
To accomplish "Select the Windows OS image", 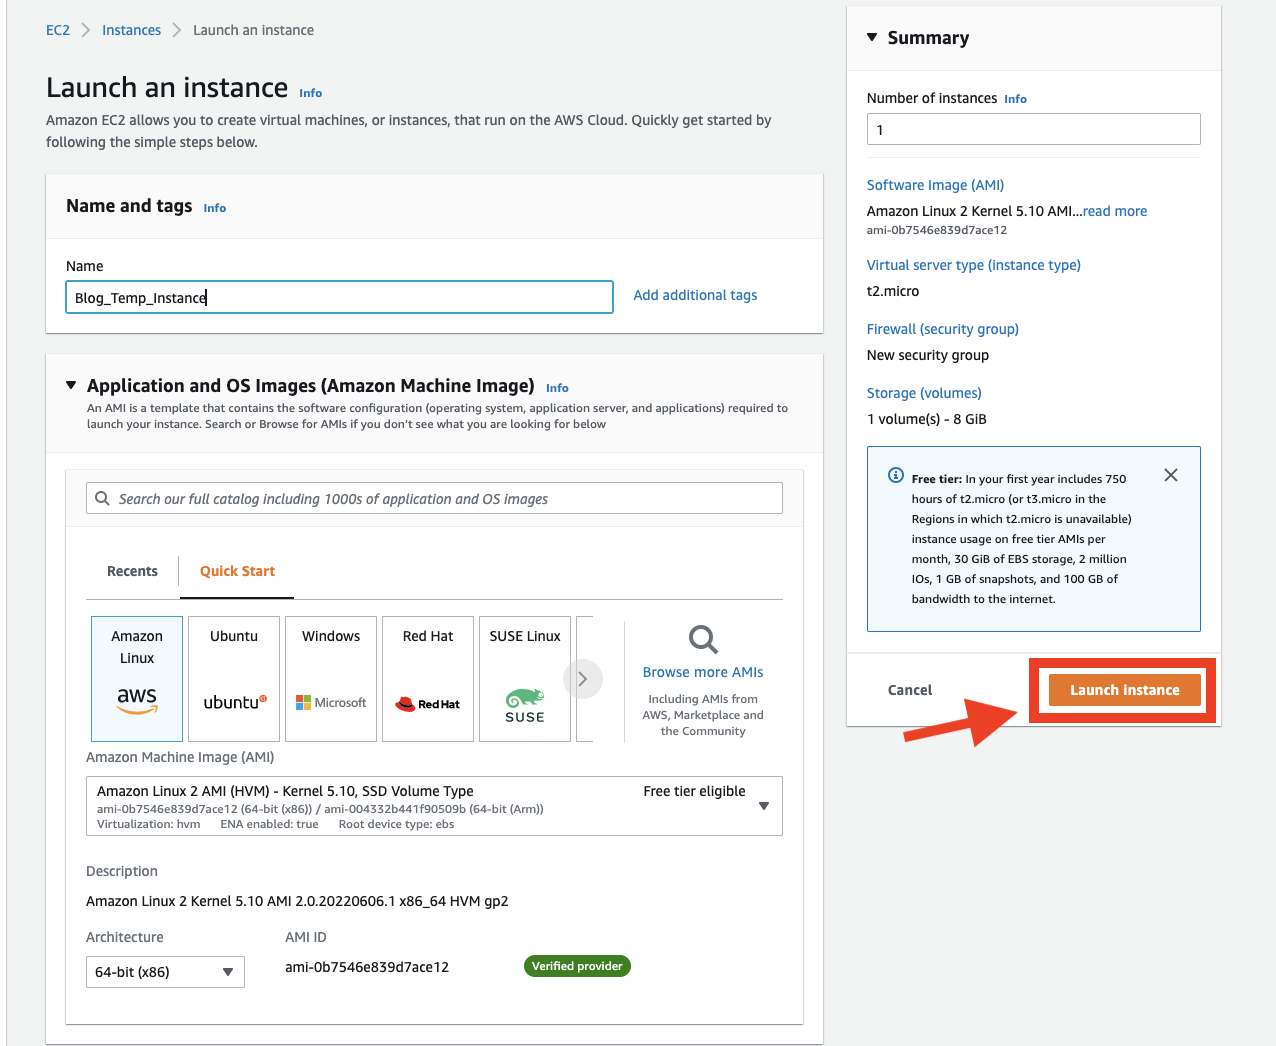I will (x=330, y=678).
